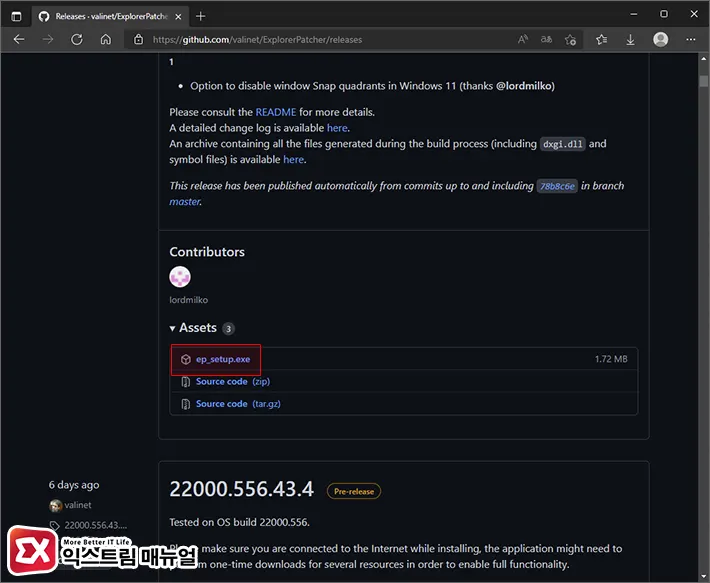Screen dimensions: 710x583
Task: Open a new browser tab
Action: click(201, 16)
